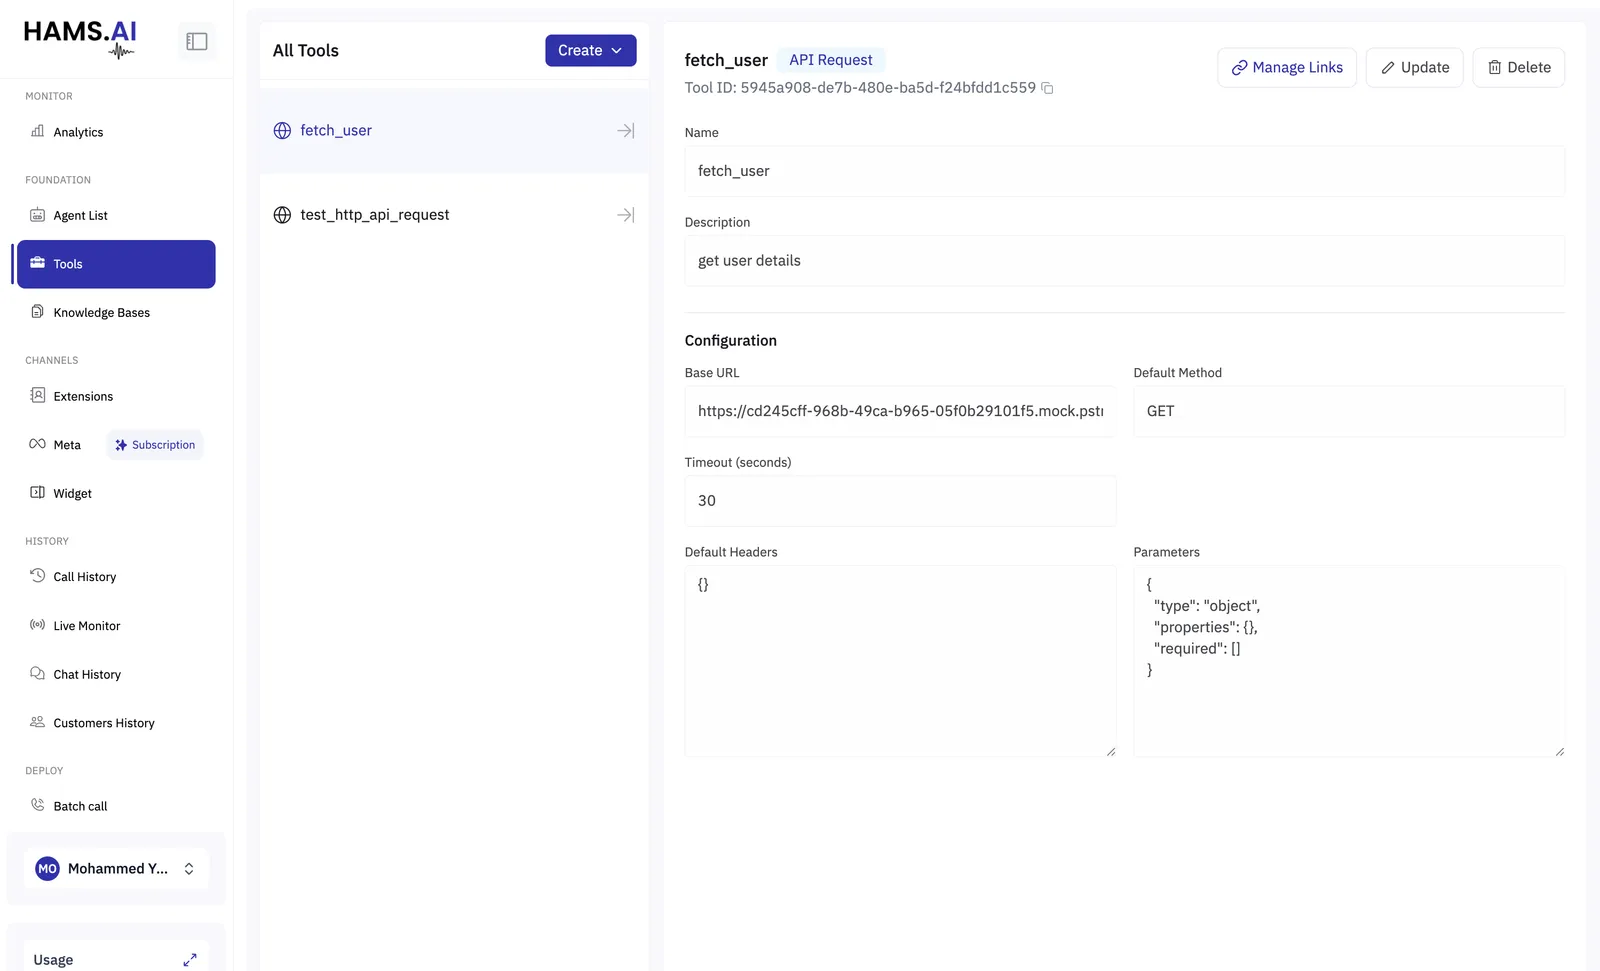Image resolution: width=1600 pixels, height=971 pixels.
Task: Click the Default Method field showing GET
Action: [1349, 411]
